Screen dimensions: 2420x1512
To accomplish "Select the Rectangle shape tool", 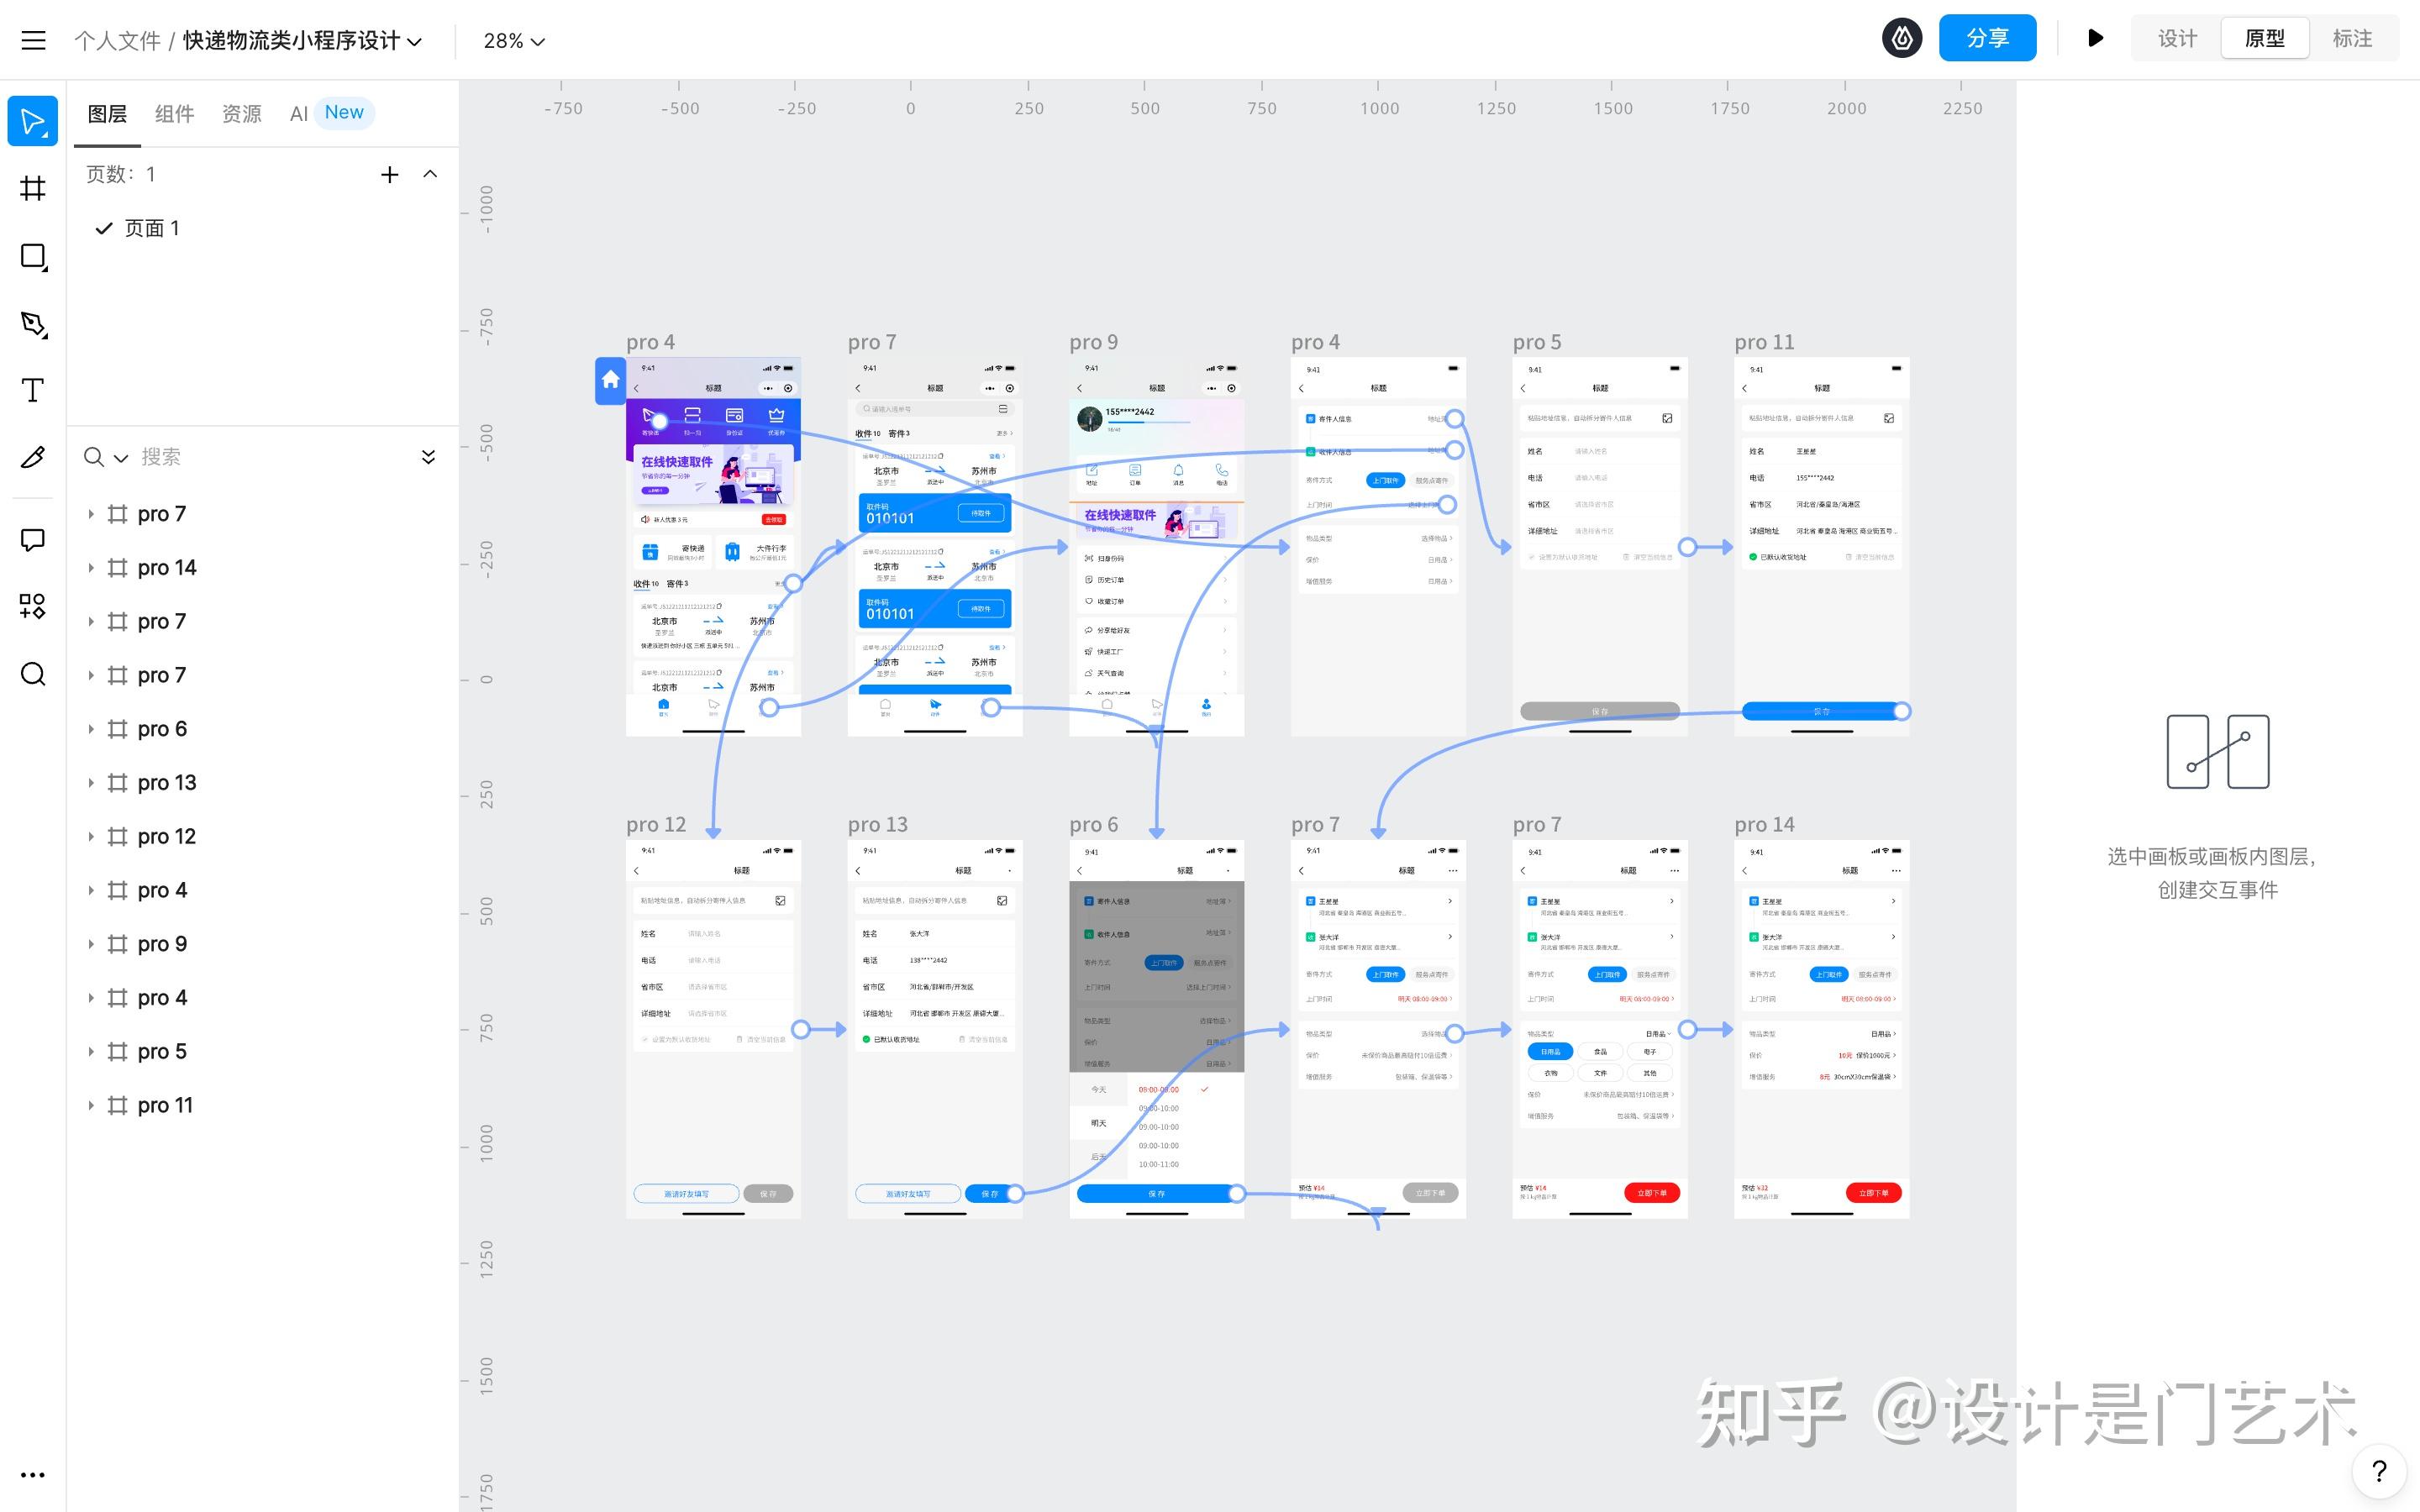I will [x=33, y=256].
